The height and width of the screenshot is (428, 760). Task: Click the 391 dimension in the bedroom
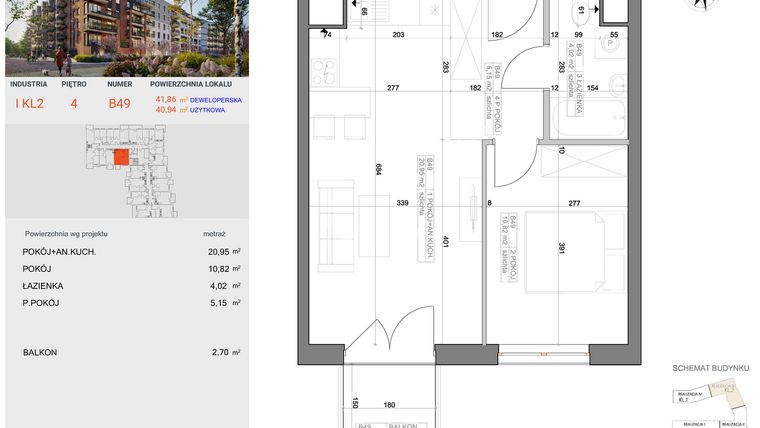pyautogui.click(x=561, y=248)
